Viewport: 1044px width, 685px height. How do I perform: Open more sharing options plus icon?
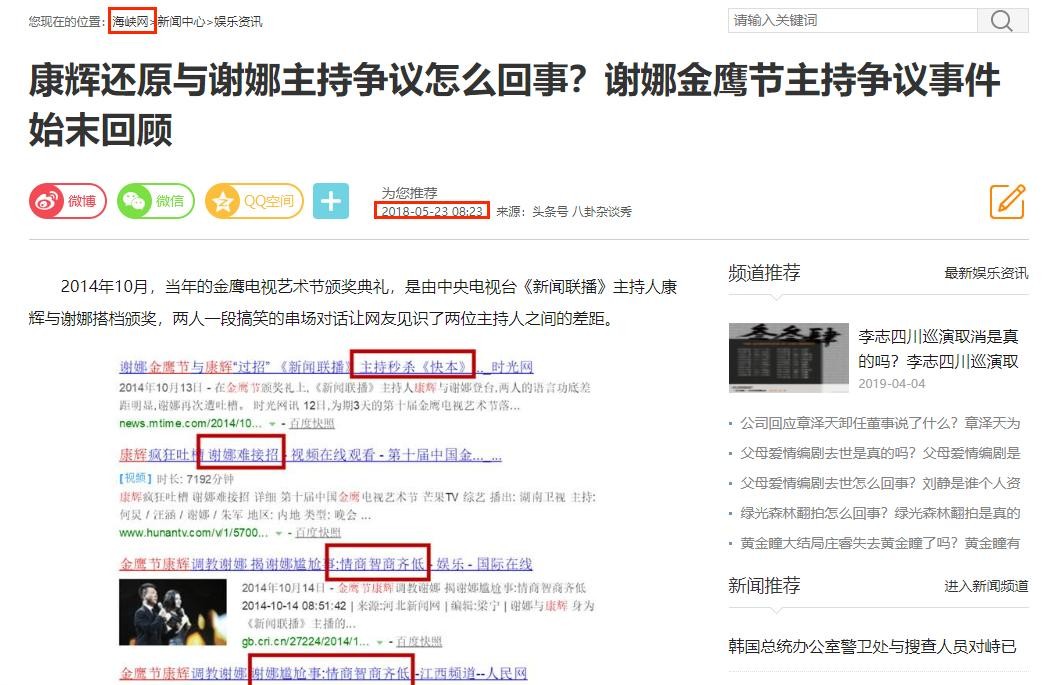point(331,201)
